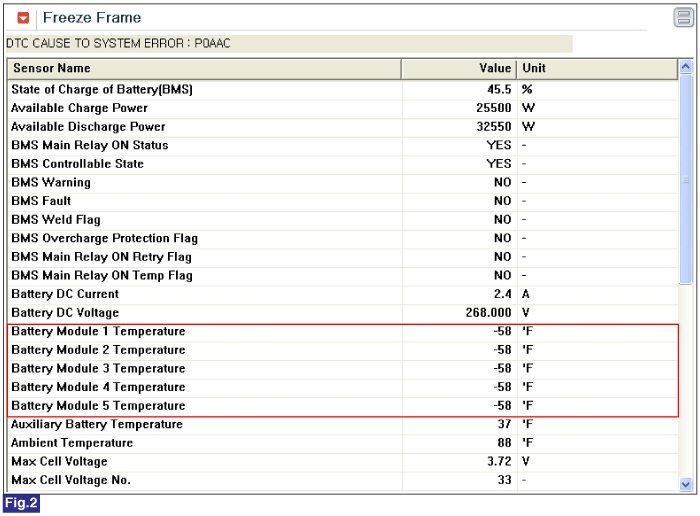Select Battery Module 5 Temperature row

(x=343, y=406)
